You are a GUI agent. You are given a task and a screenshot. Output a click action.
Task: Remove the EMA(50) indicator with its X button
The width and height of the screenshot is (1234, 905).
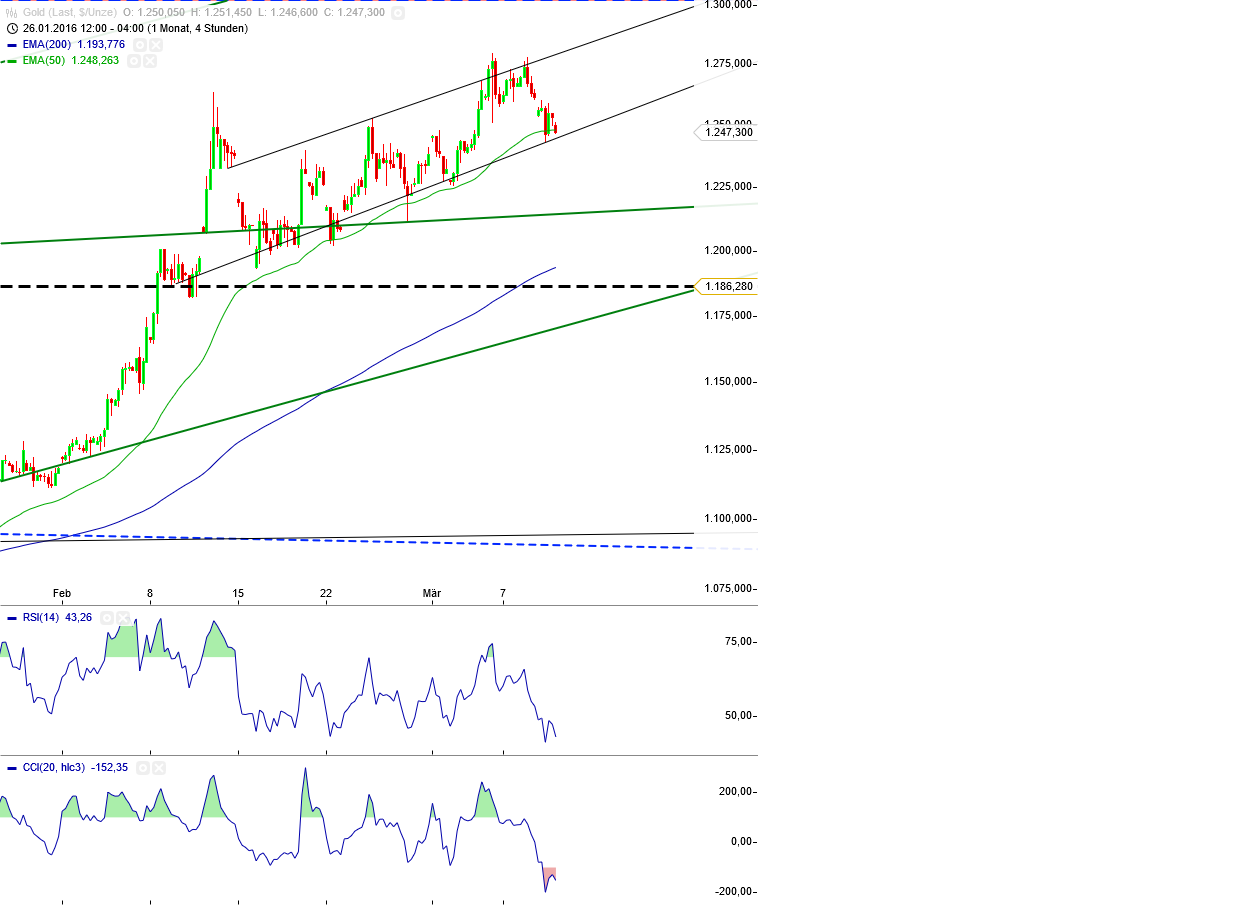coord(149,61)
